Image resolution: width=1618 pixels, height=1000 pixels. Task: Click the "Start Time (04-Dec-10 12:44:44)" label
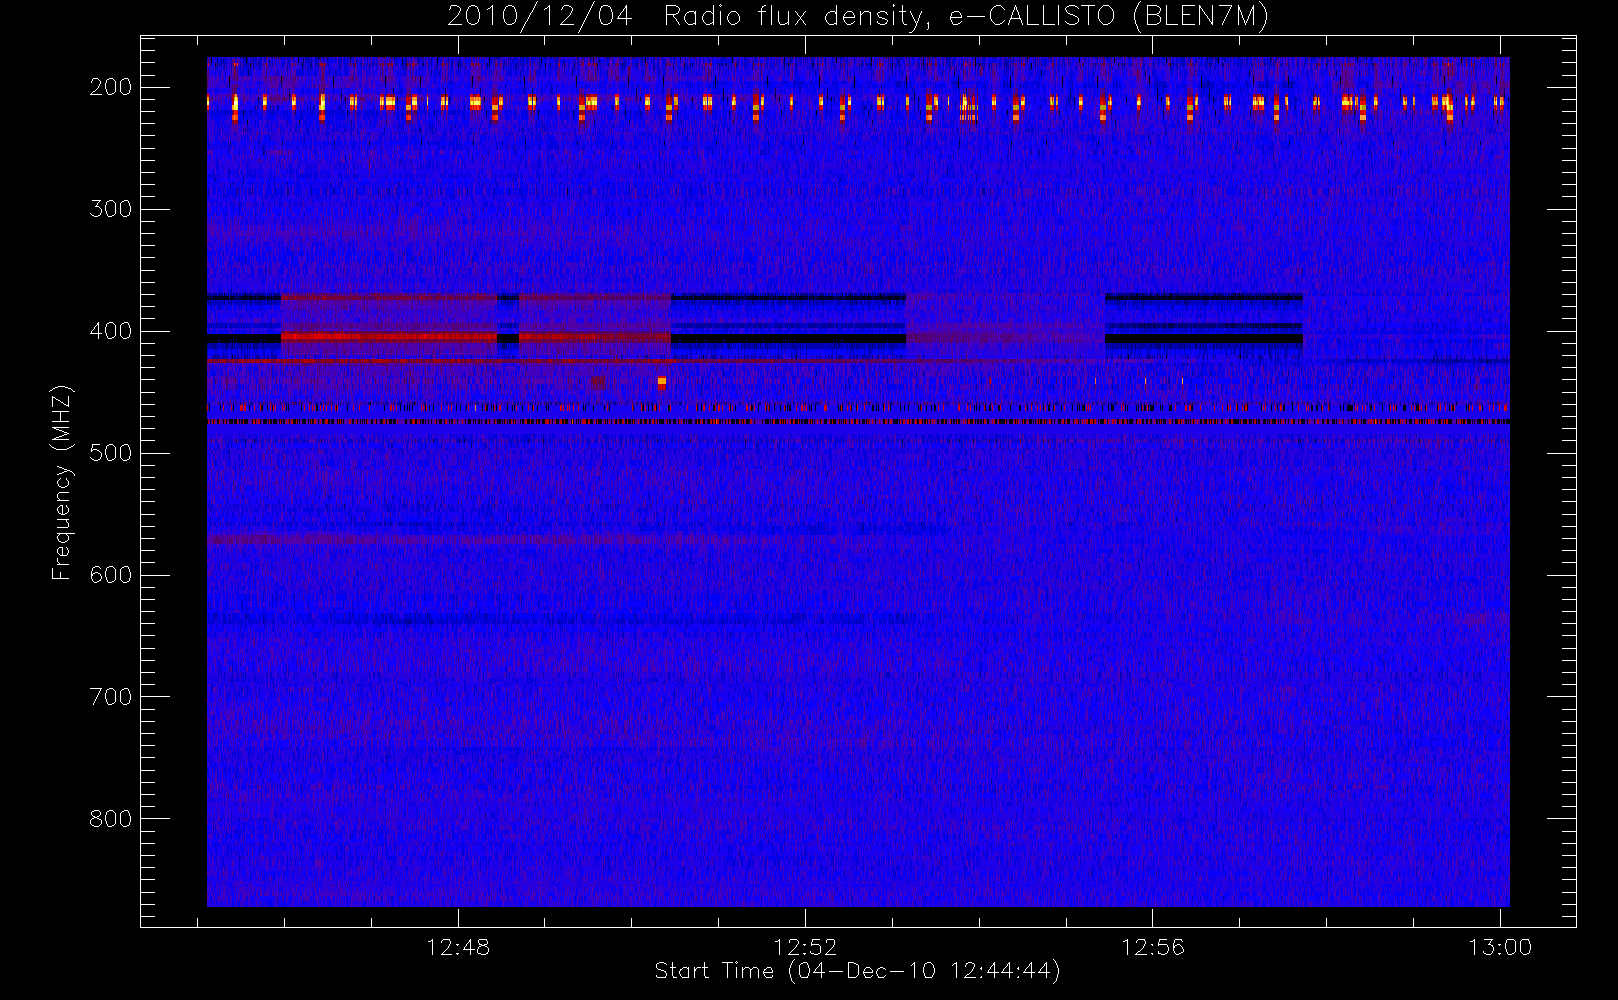point(857,971)
